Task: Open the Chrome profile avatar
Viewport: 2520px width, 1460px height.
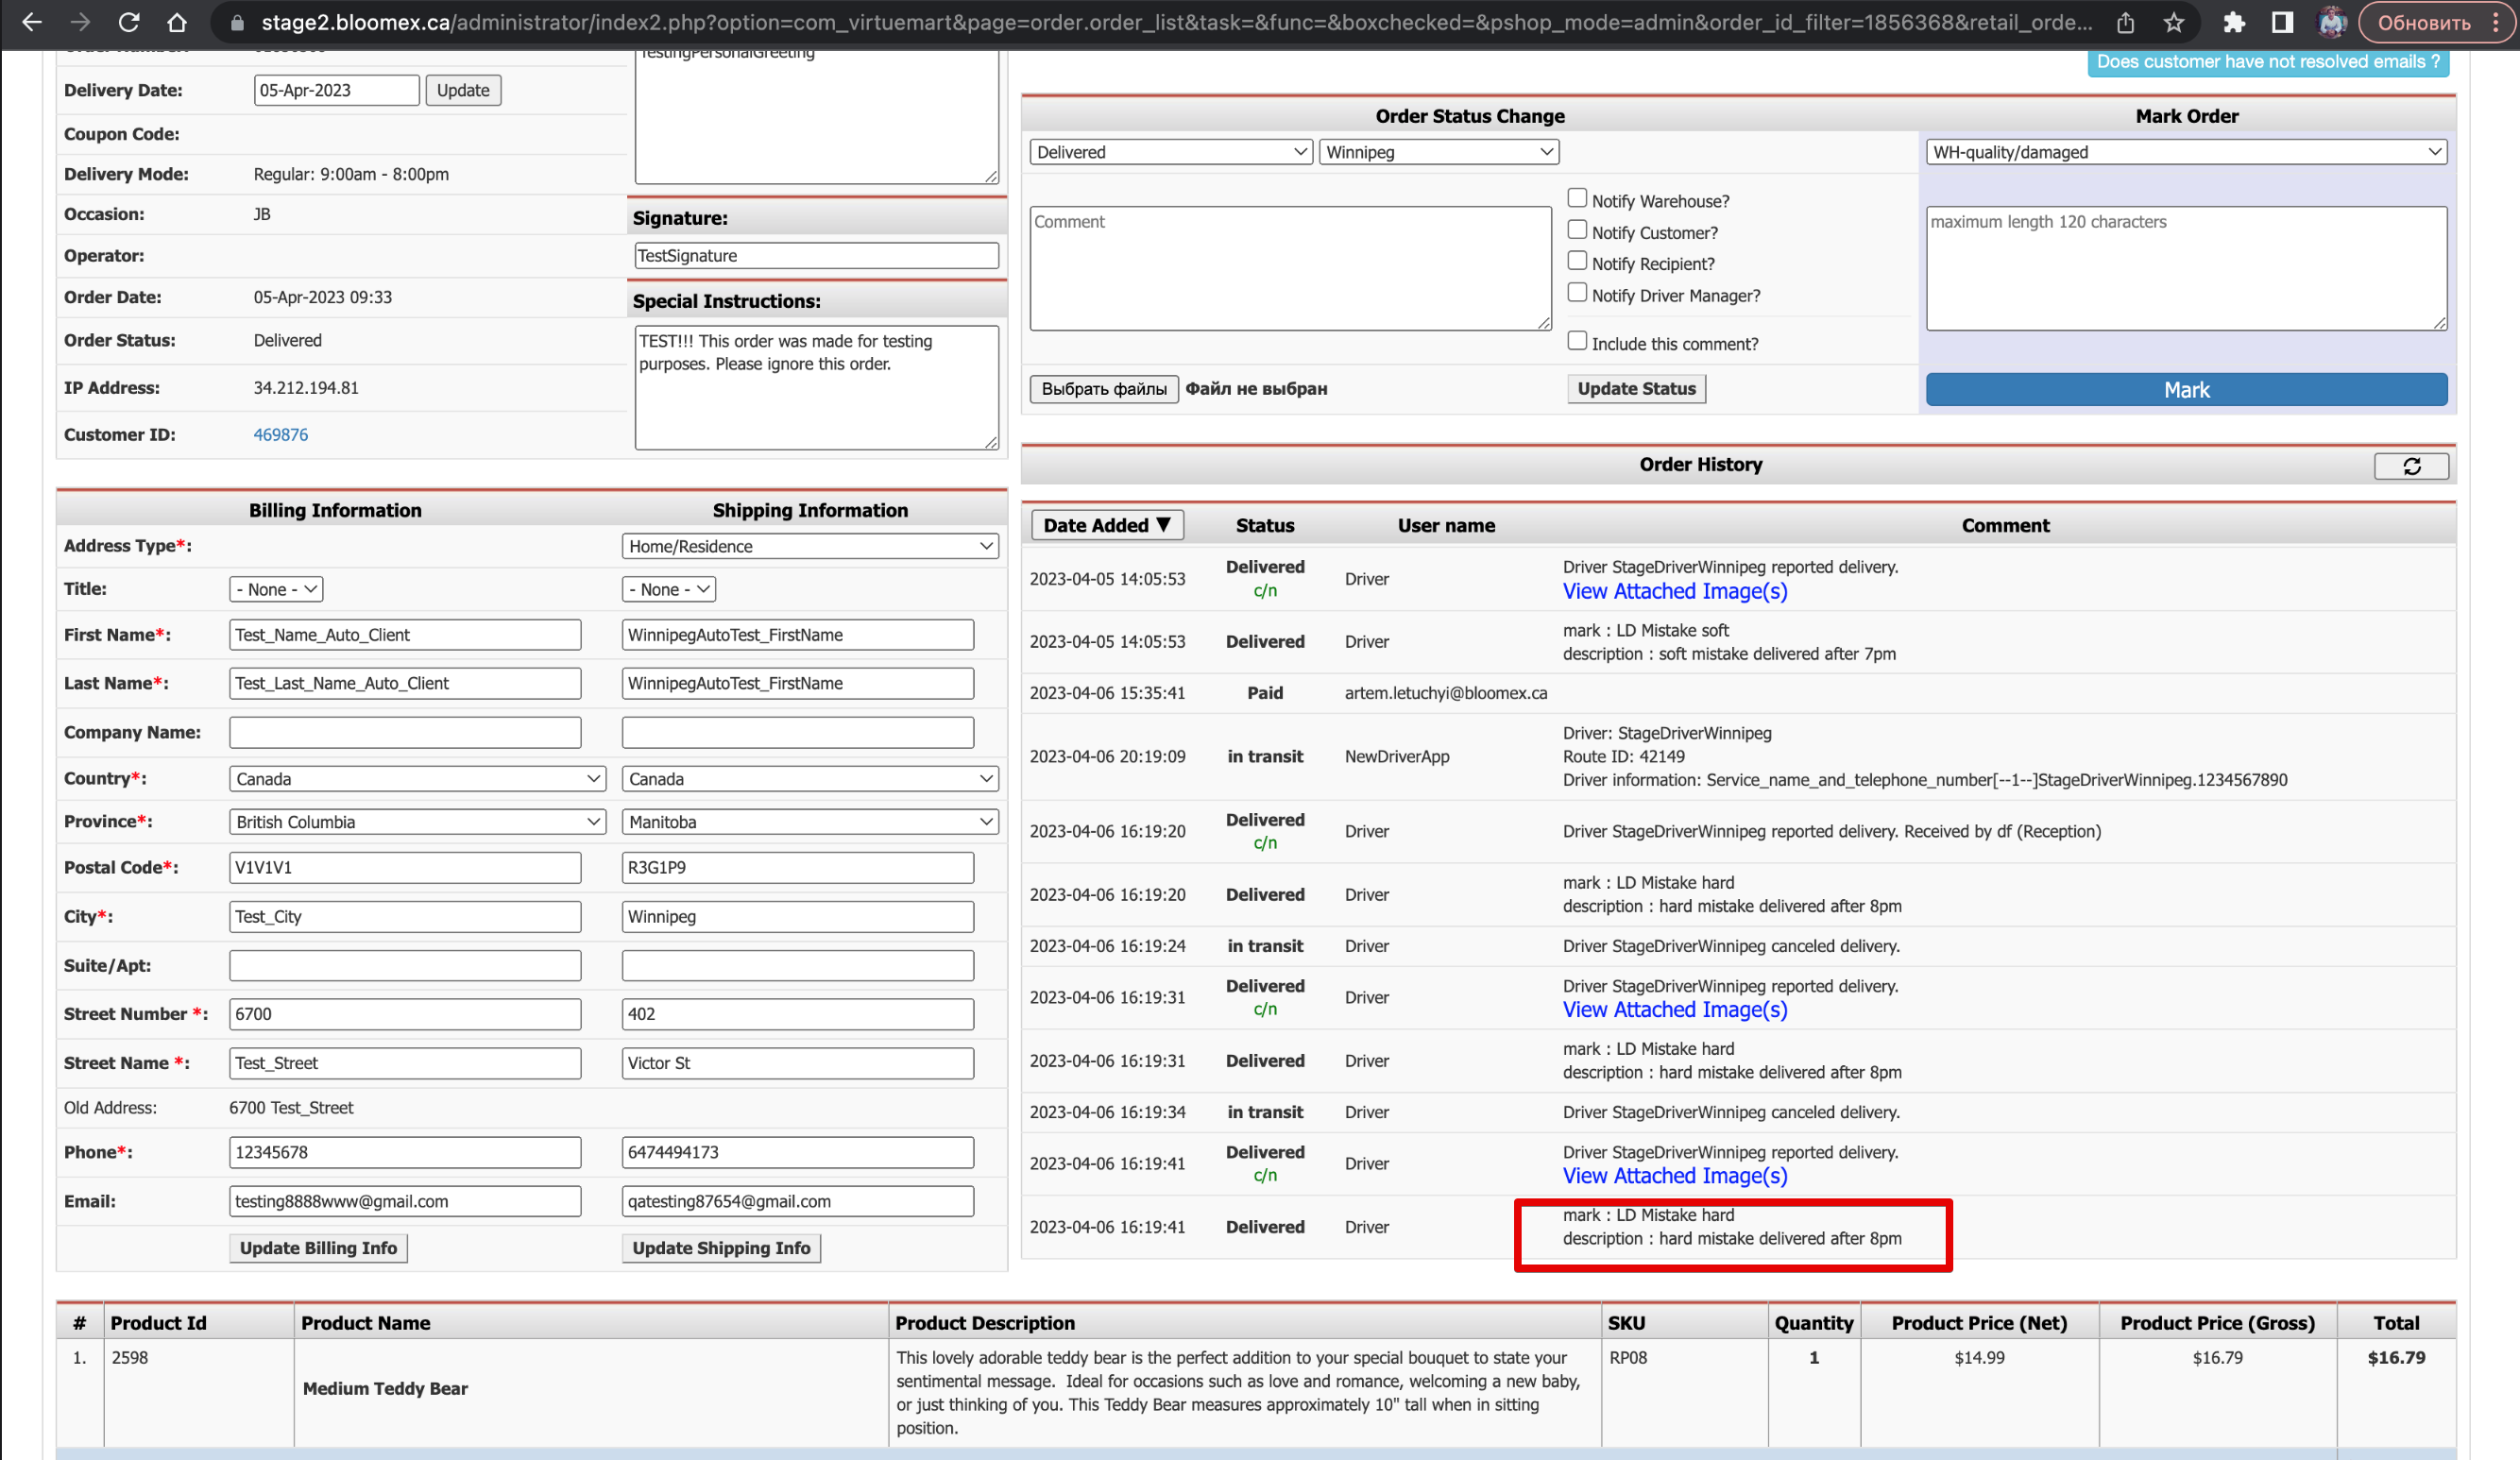Action: point(2332,22)
